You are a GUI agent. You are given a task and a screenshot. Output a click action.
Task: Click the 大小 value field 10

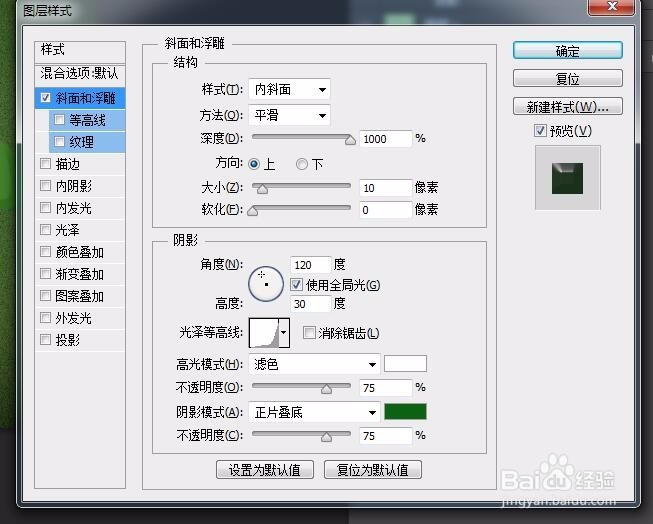[x=386, y=188]
